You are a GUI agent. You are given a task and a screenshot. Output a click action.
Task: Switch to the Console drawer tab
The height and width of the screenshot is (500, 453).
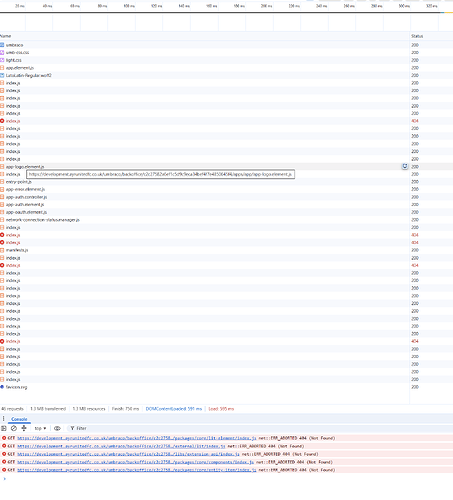(19, 419)
